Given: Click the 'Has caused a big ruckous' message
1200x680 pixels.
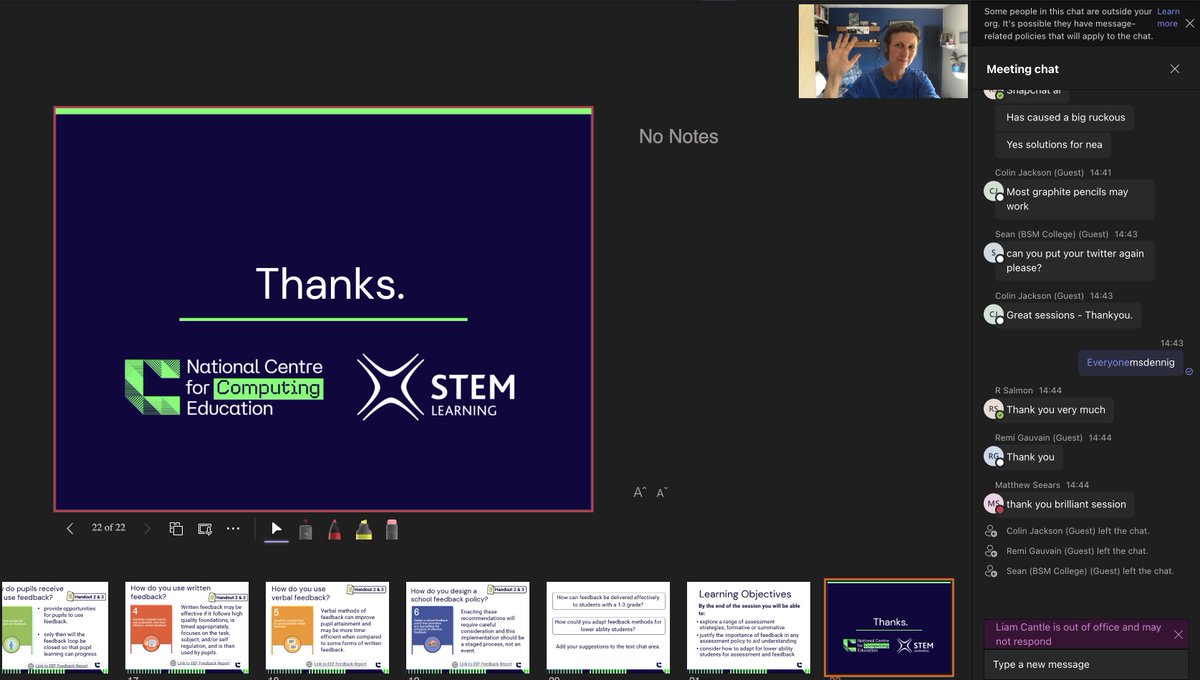Looking at the screenshot, I should point(1065,117).
